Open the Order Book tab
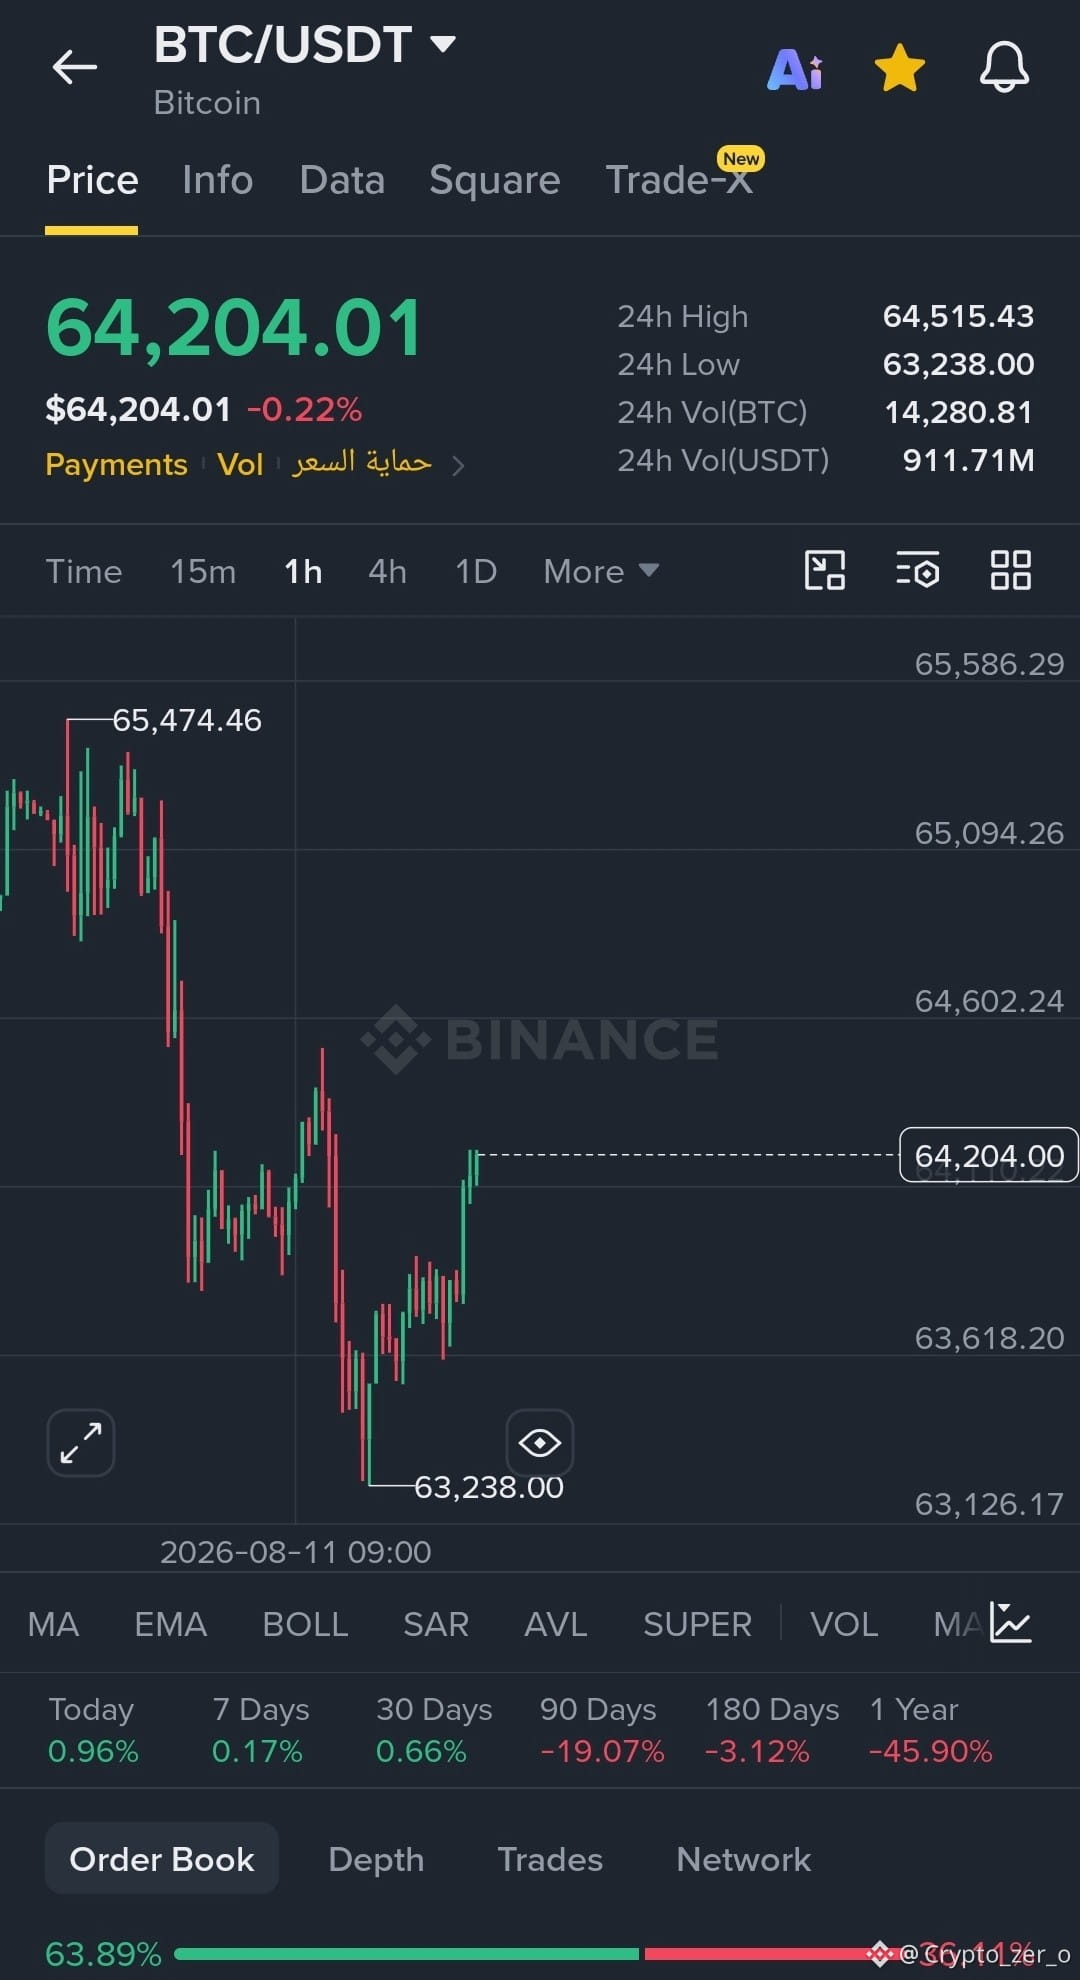The width and height of the screenshot is (1080, 1980). (x=162, y=1859)
